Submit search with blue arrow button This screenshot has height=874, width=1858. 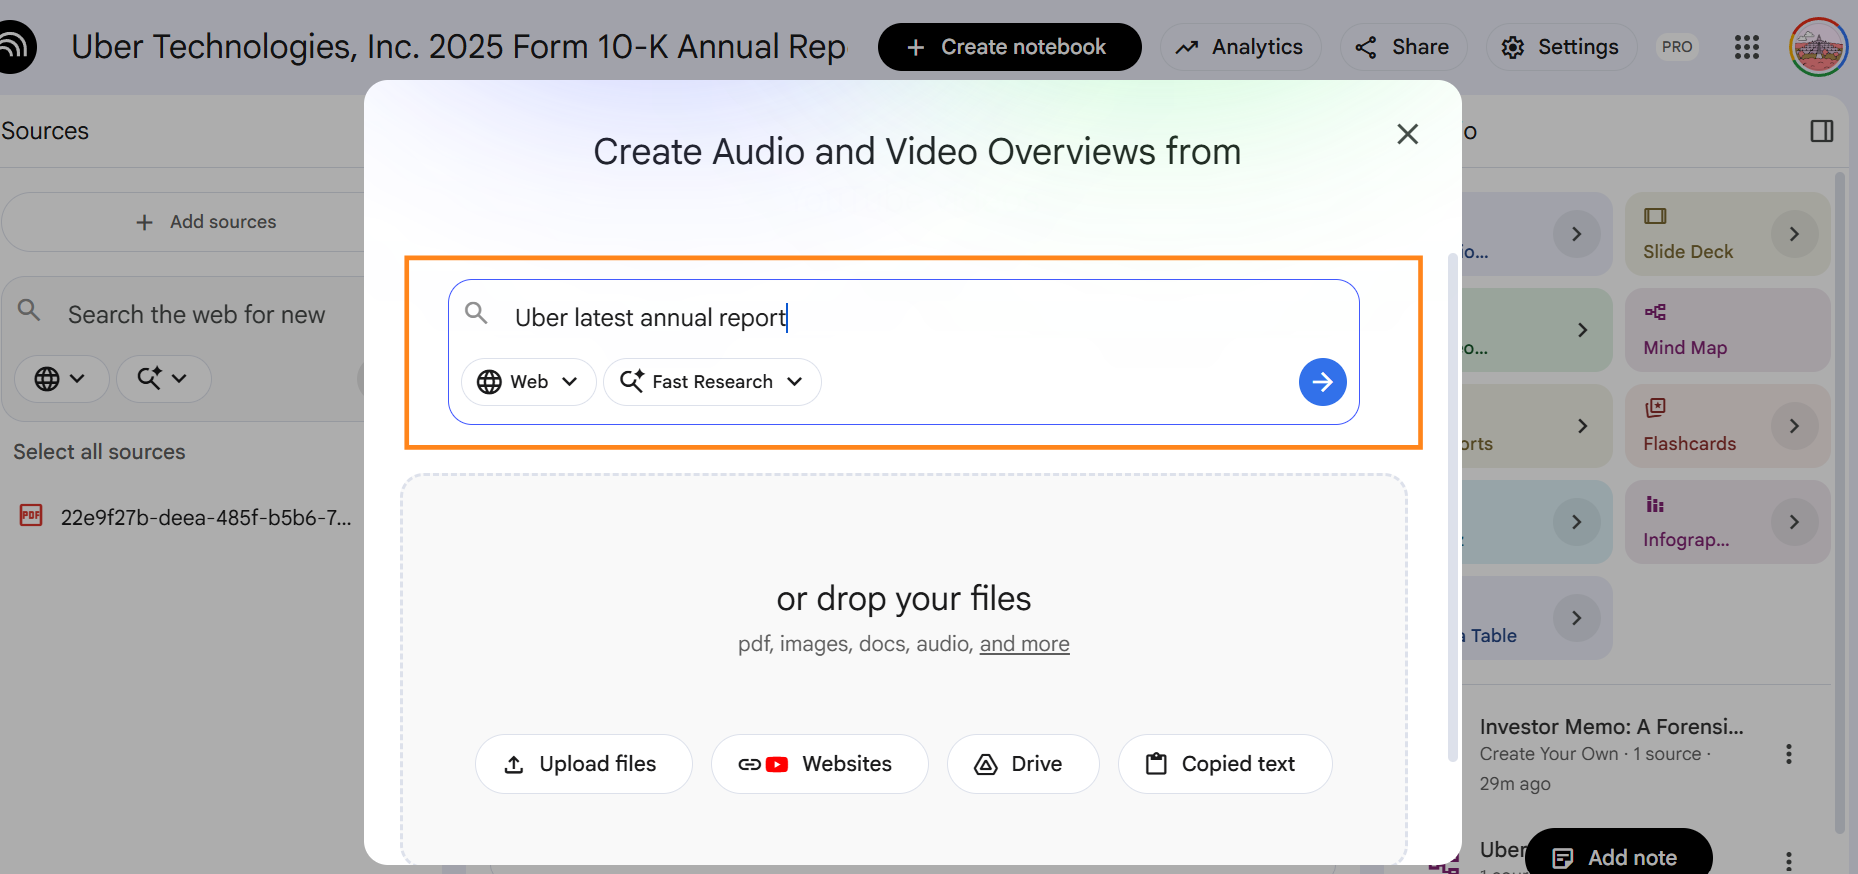(1322, 382)
